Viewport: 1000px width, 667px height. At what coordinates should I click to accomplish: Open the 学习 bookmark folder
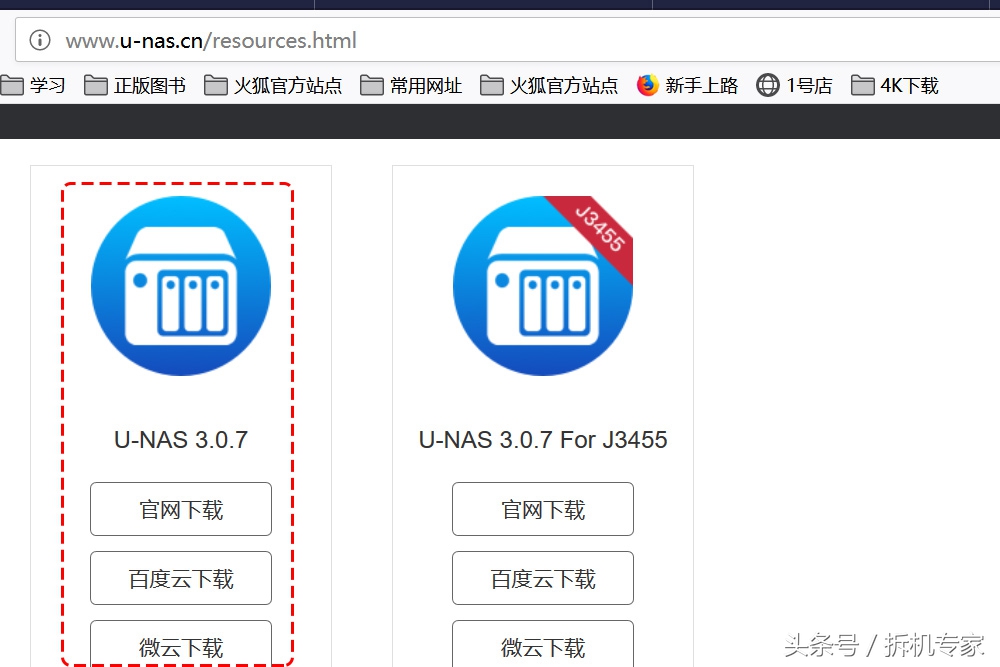tap(33, 85)
